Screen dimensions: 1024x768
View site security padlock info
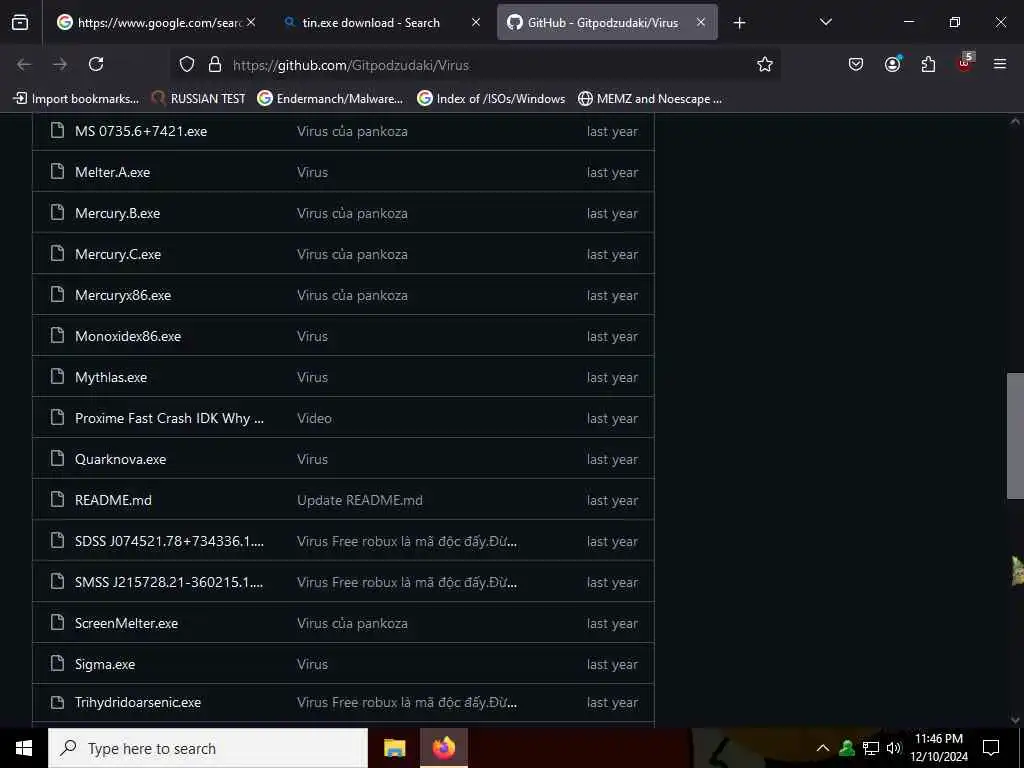pos(215,65)
